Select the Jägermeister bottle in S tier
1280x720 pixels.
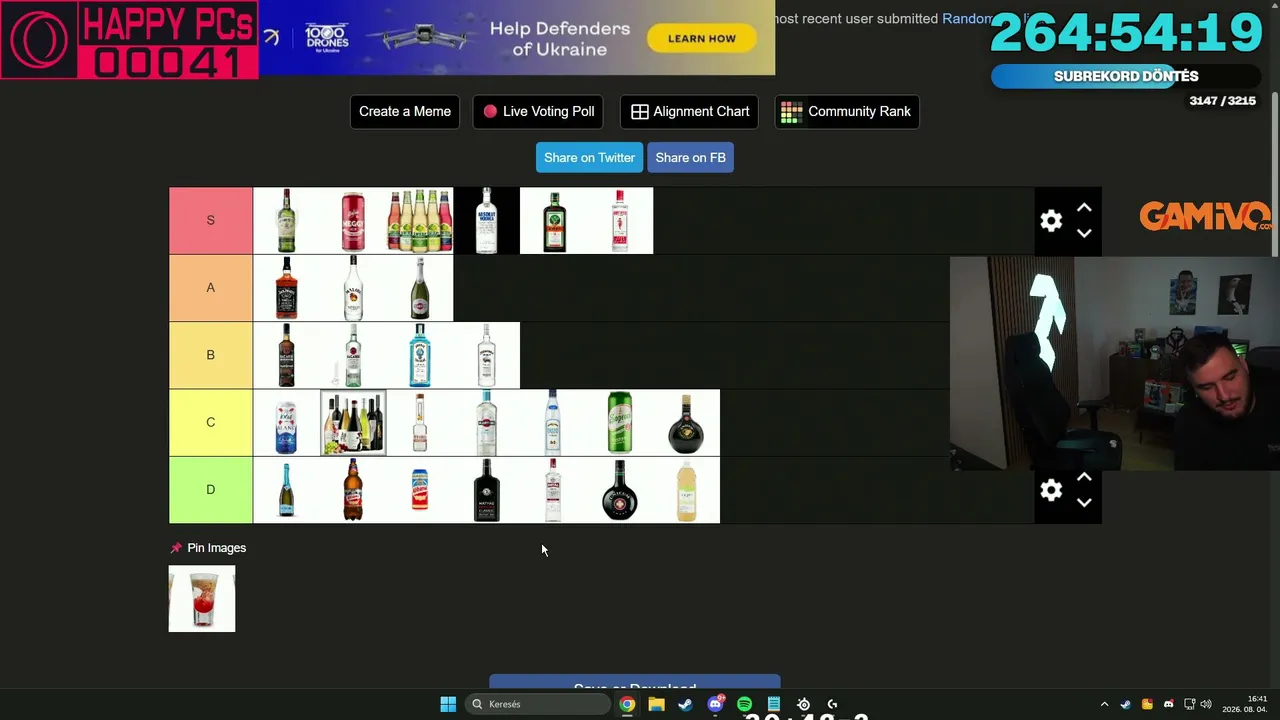pos(553,221)
